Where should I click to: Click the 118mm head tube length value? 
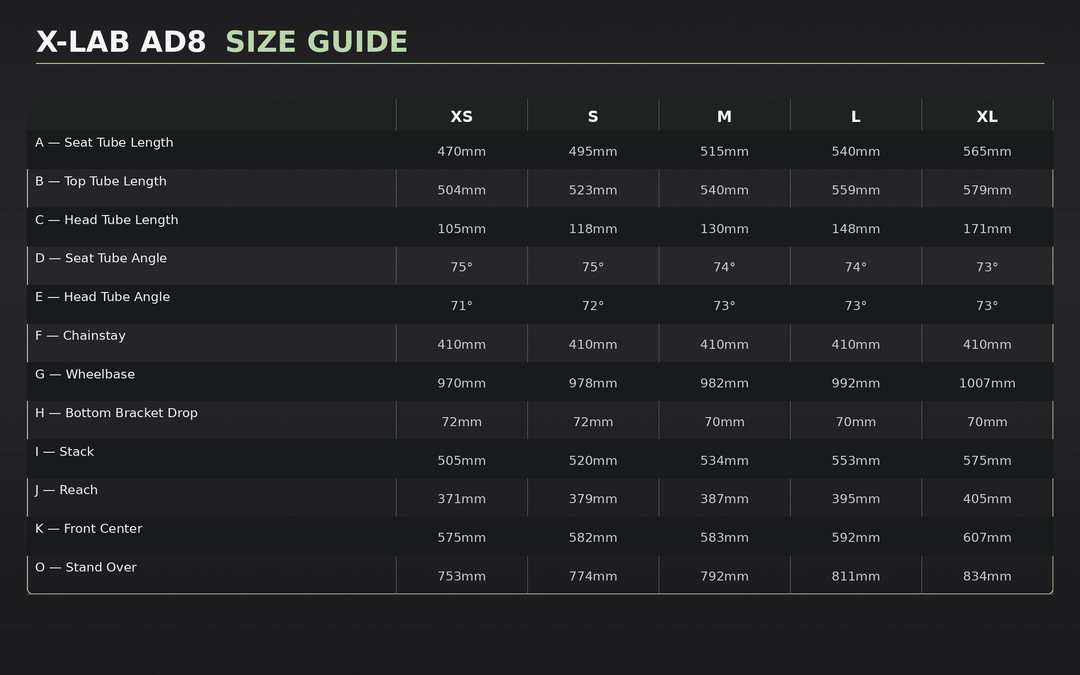pyautogui.click(x=593, y=229)
